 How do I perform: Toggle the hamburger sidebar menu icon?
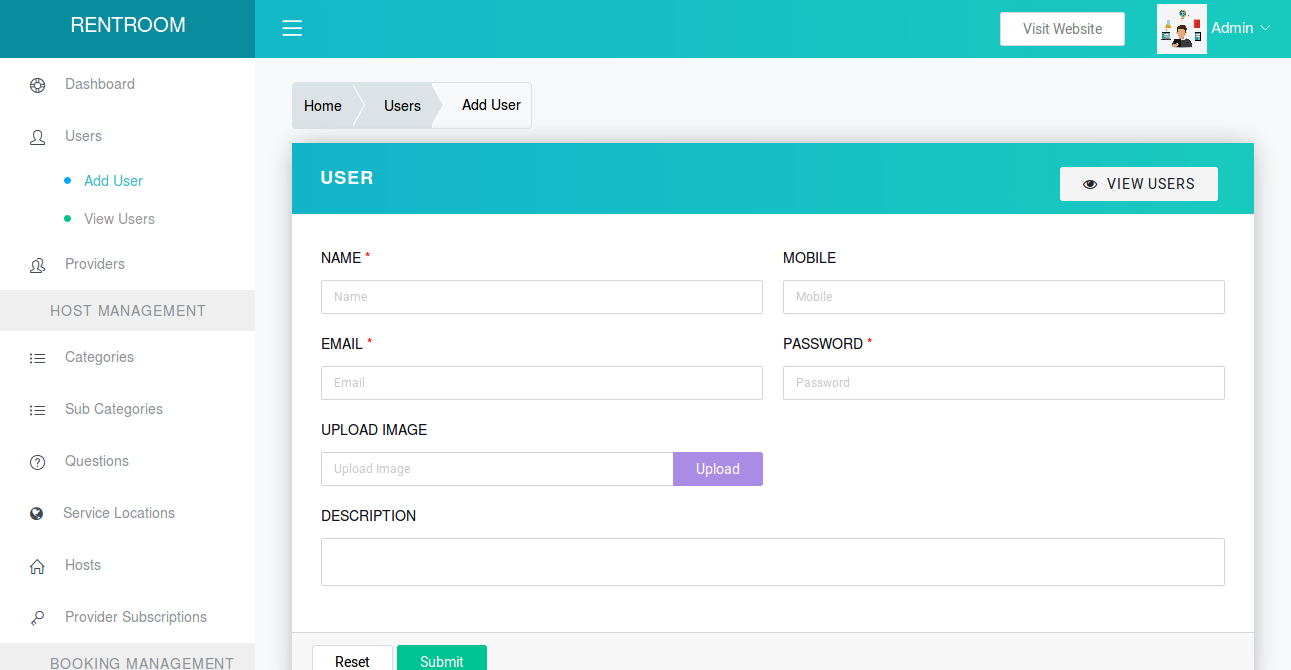(x=292, y=28)
